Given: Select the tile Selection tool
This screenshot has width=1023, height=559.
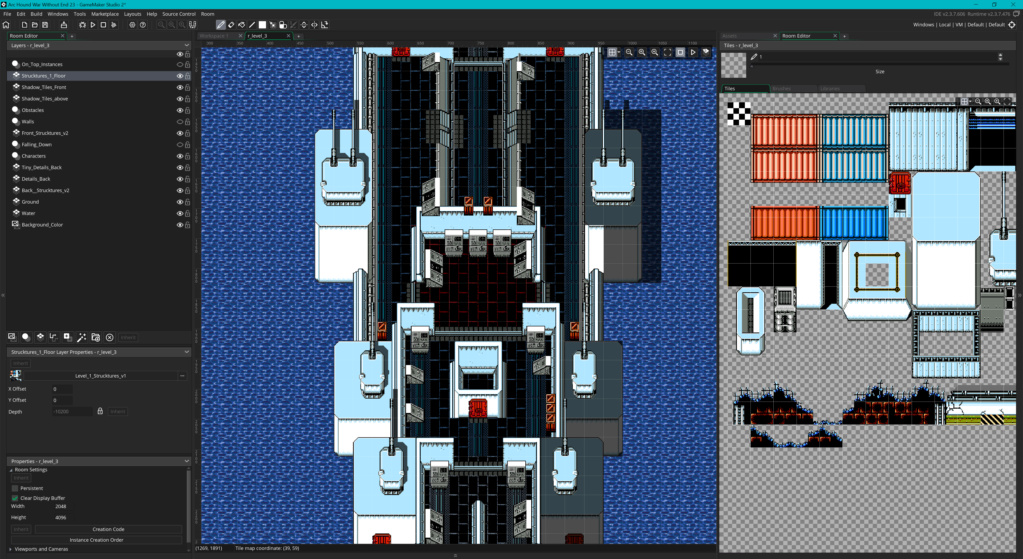Looking at the screenshot, I should (273, 25).
